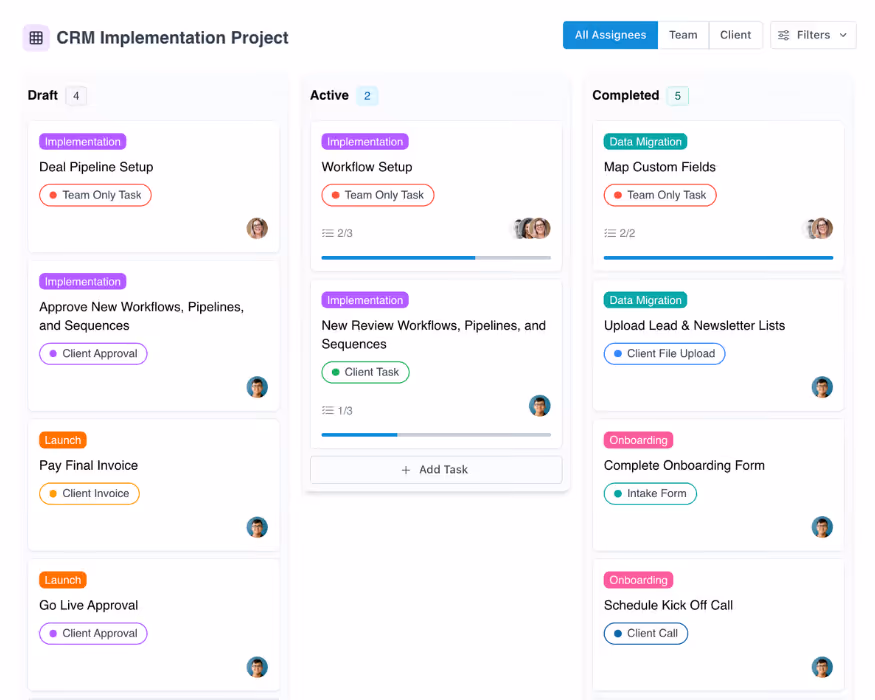This screenshot has width=875, height=700.
Task: Click Client Approval badge on Approve New Workflows
Action: point(93,354)
